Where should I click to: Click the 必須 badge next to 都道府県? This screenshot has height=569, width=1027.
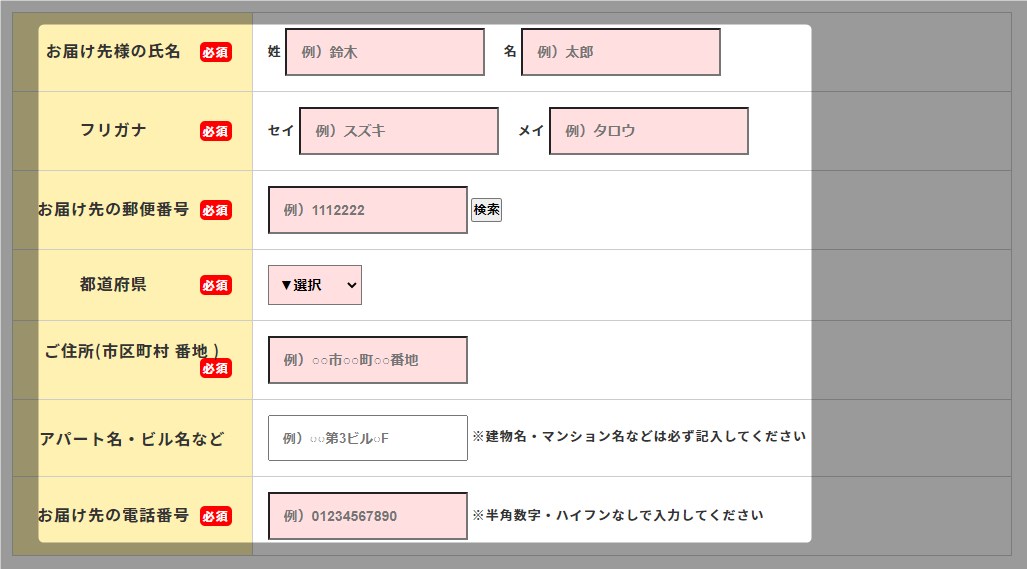215,285
